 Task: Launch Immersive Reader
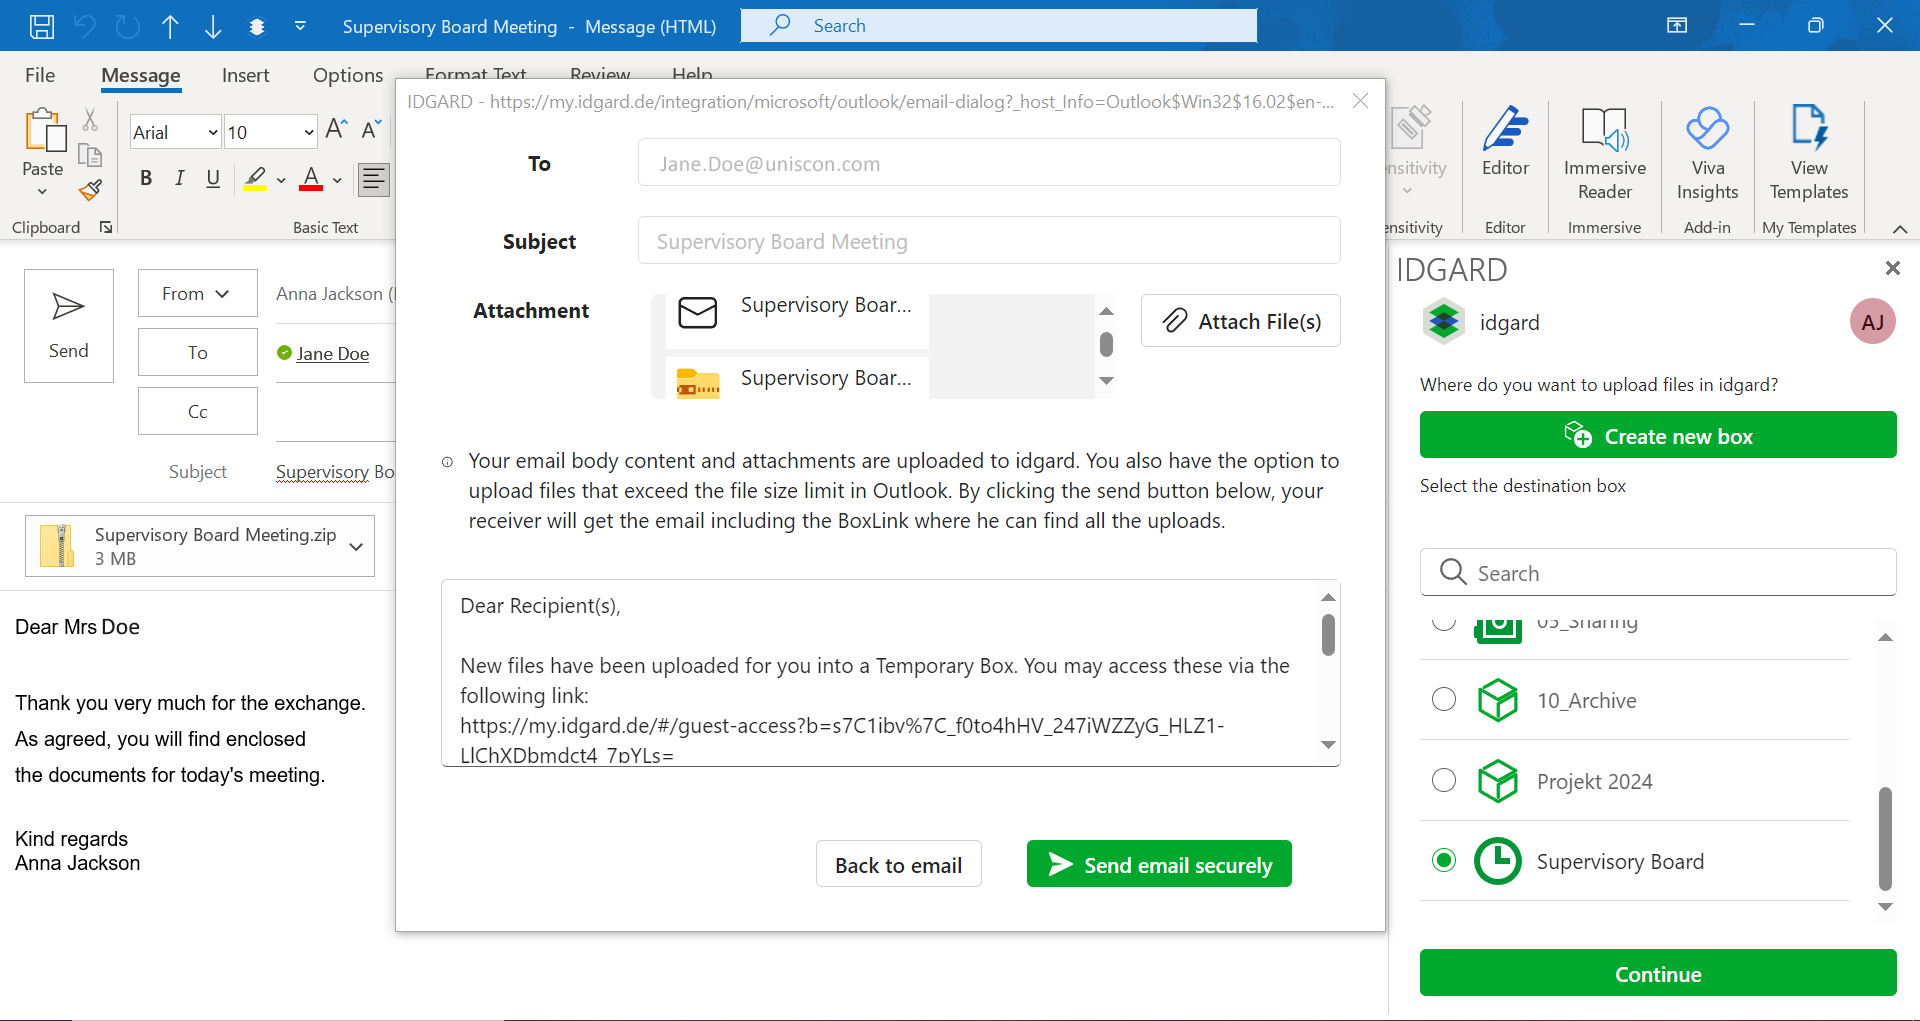(x=1605, y=152)
